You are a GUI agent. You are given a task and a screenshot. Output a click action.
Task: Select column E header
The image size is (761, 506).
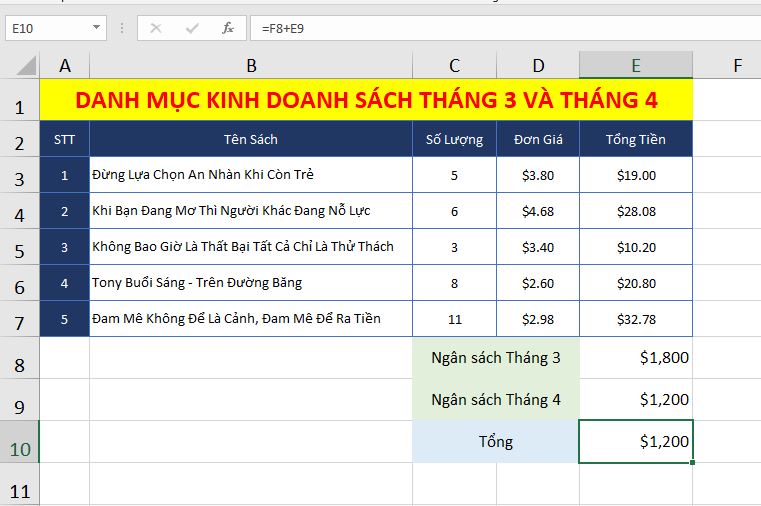click(636, 65)
